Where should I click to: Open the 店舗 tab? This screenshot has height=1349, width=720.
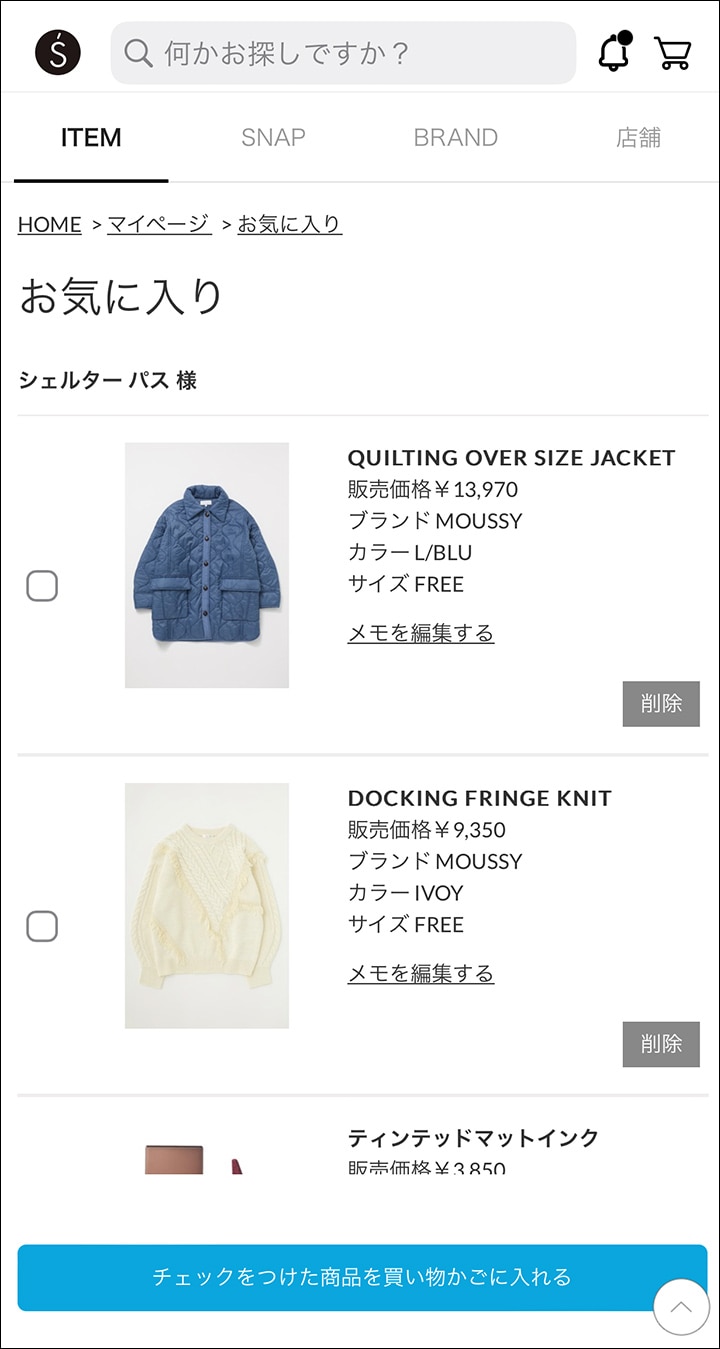[638, 138]
